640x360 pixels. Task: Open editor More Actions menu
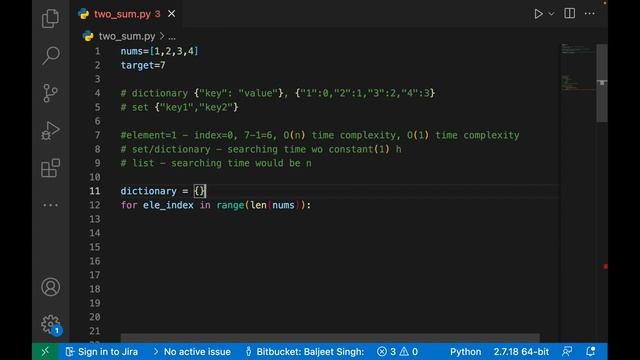tap(589, 13)
